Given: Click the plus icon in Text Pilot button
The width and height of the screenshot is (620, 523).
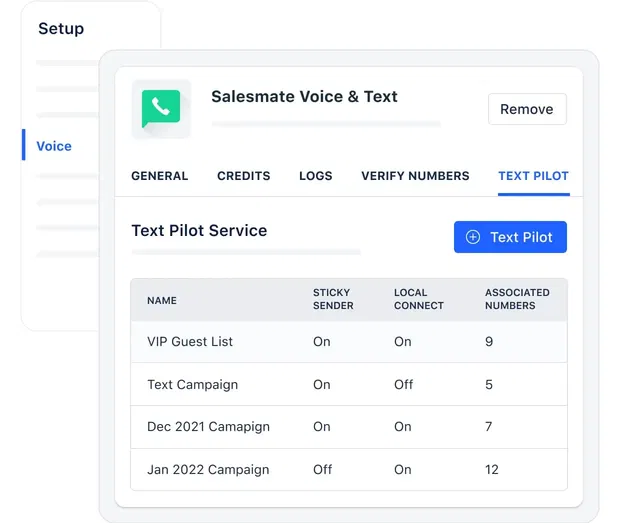Looking at the screenshot, I should coord(473,237).
